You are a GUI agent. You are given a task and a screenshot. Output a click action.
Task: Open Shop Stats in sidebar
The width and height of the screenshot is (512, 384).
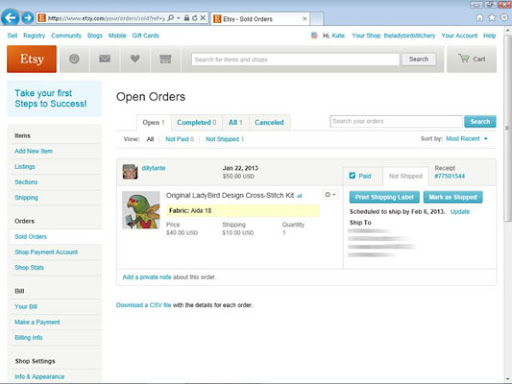[x=29, y=267]
